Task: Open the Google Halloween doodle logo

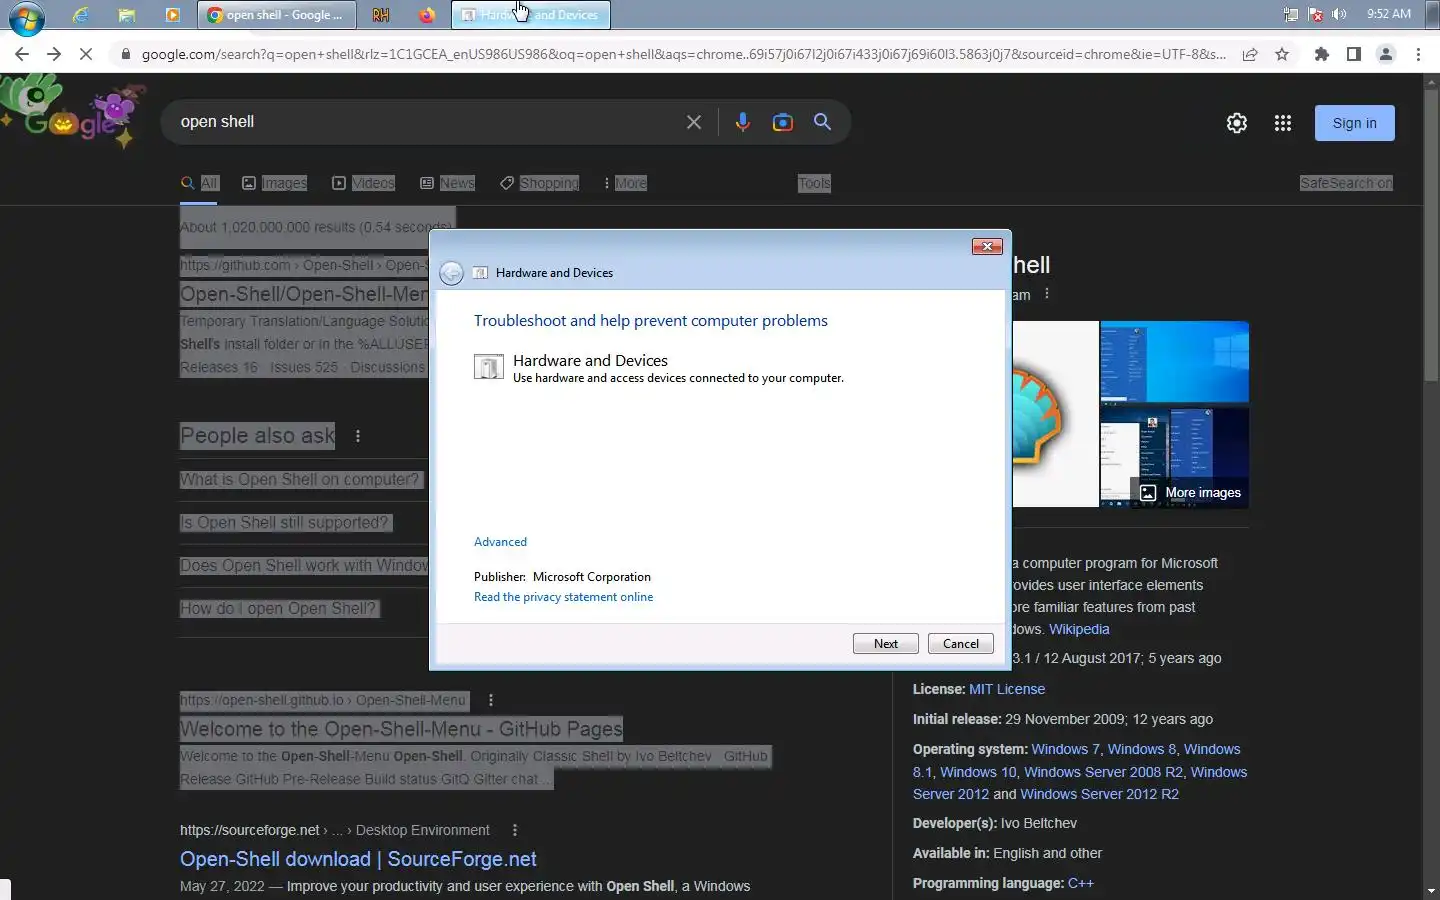Action: pos(72,112)
